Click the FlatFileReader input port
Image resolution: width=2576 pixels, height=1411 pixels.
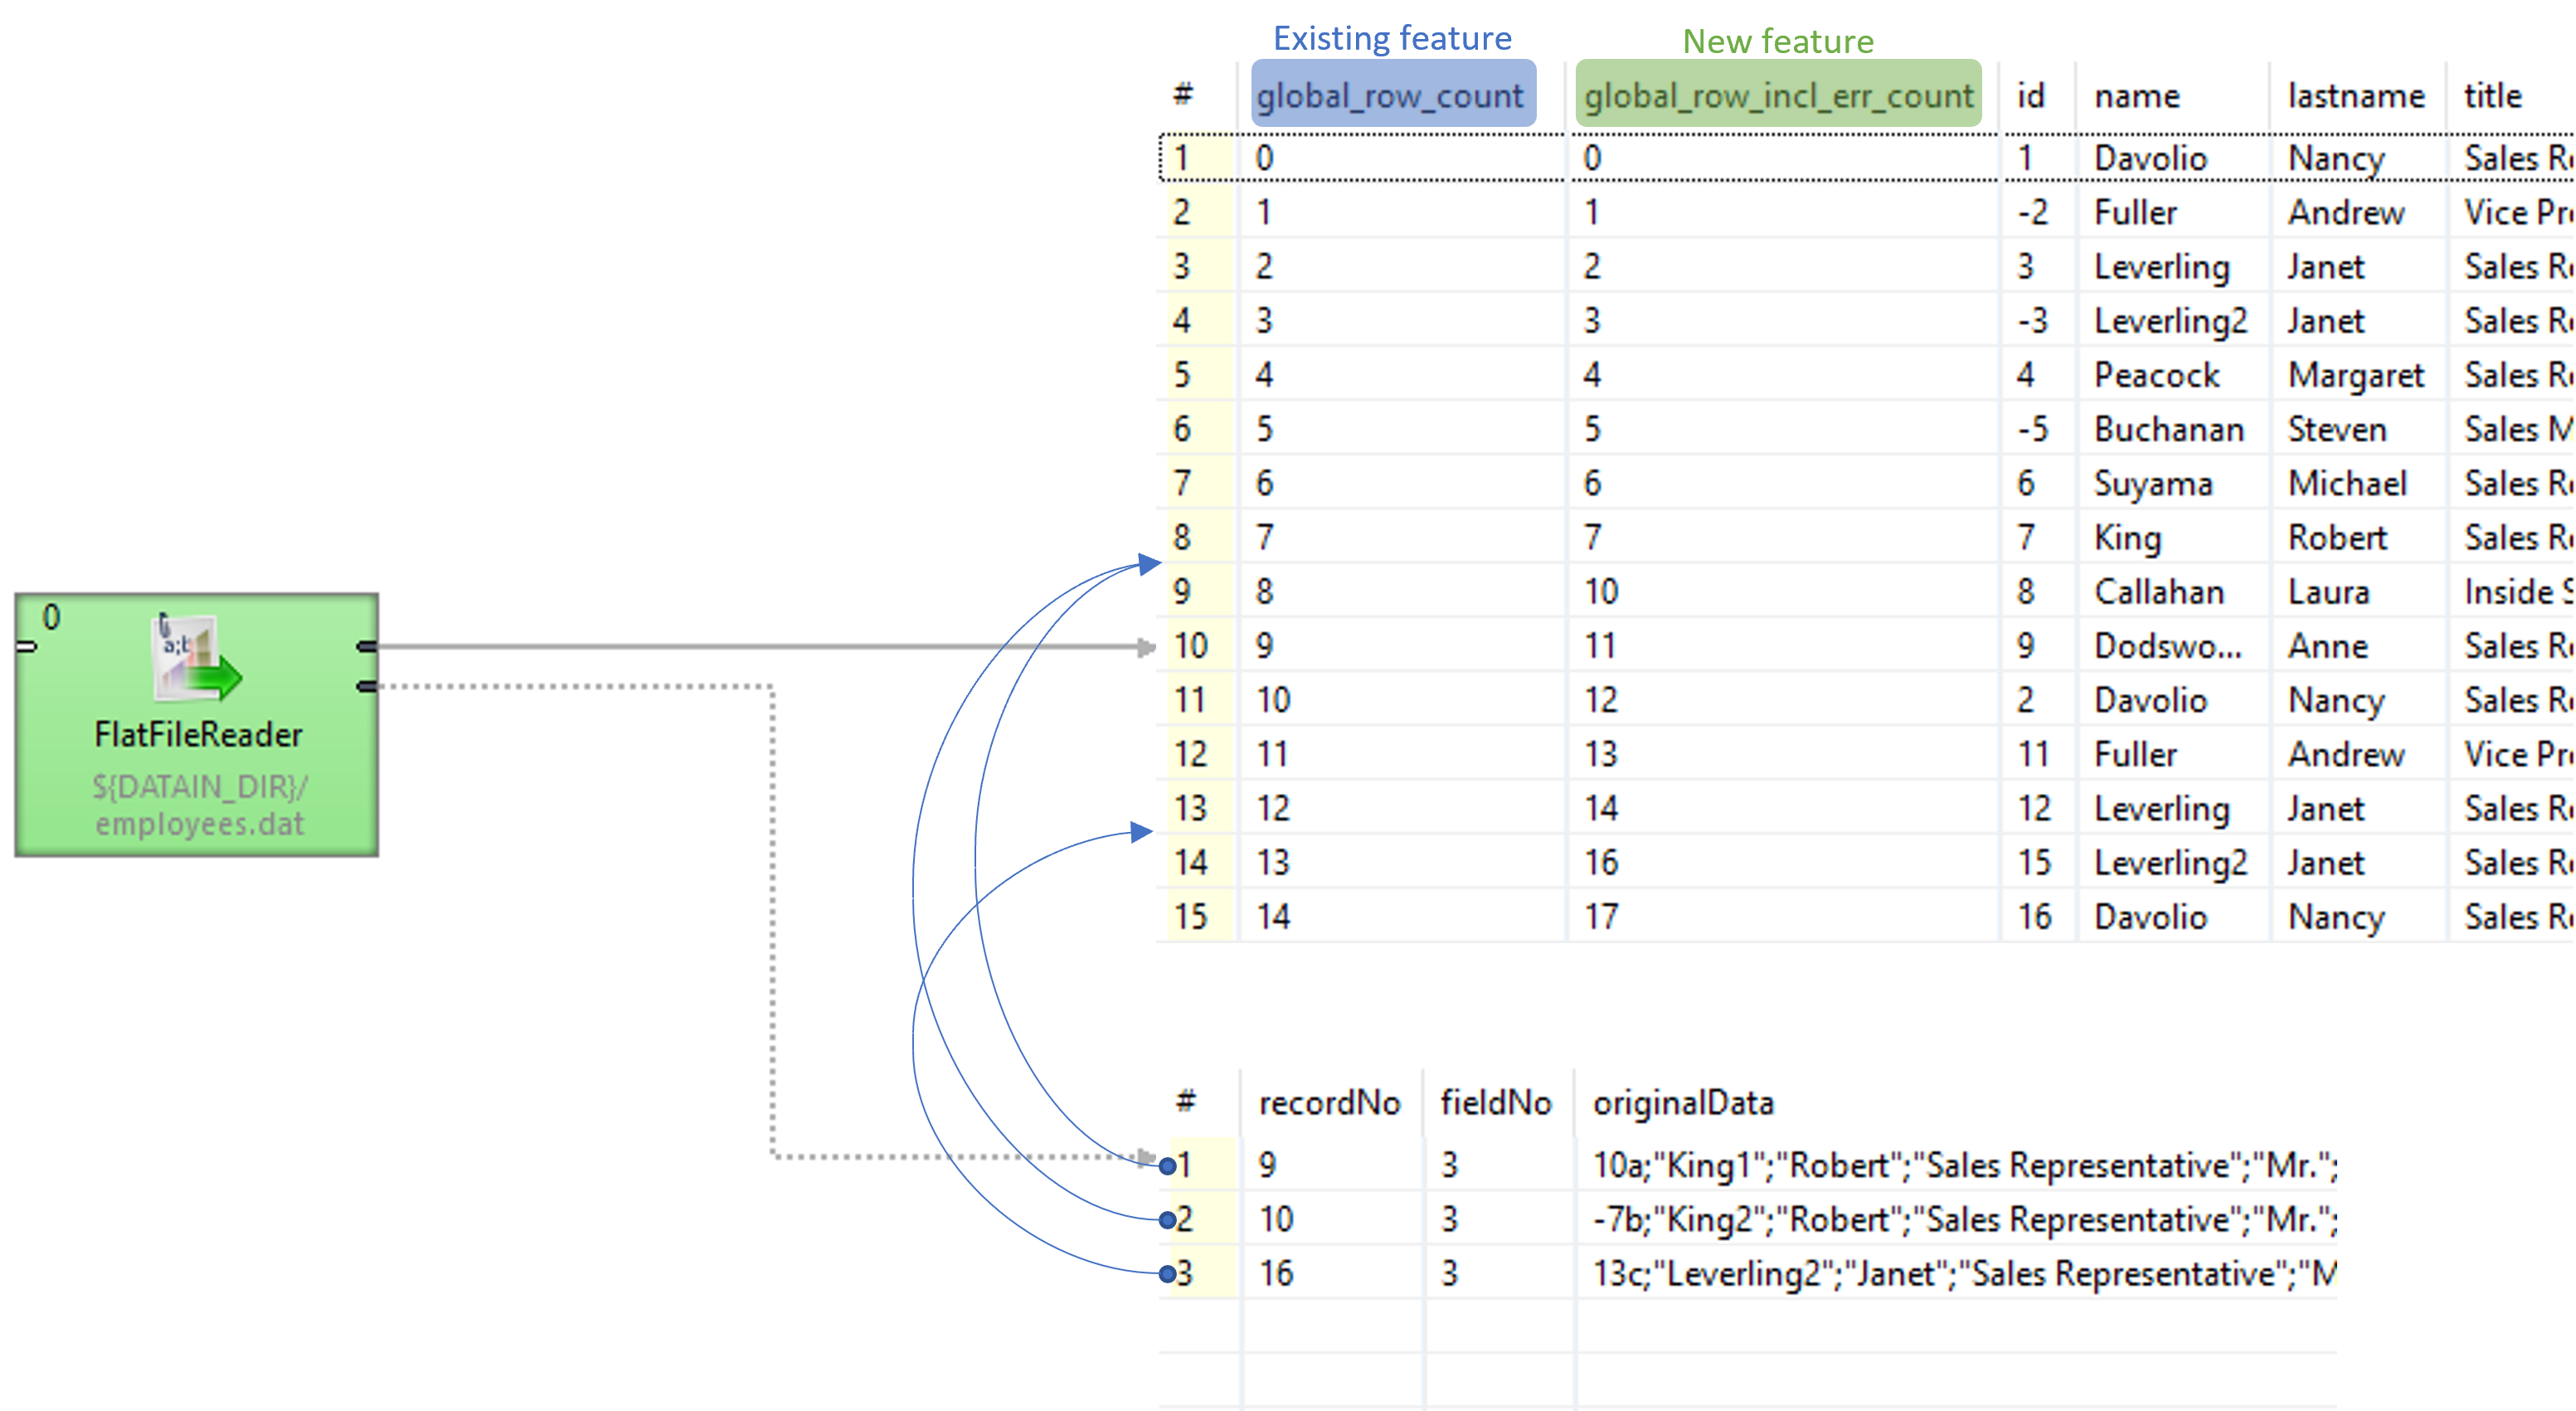(27, 647)
